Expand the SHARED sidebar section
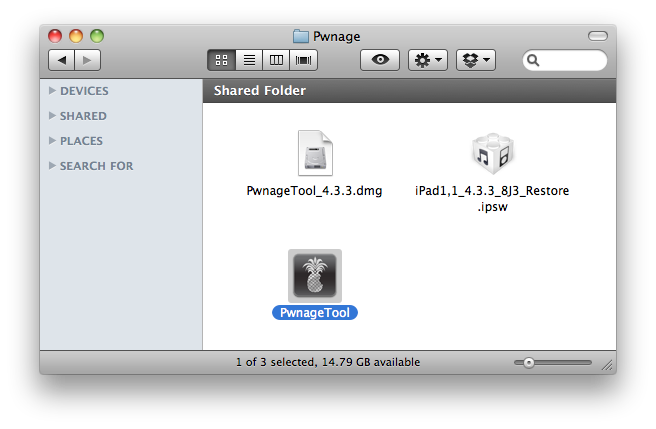This screenshot has height=429, width=656. 52,116
